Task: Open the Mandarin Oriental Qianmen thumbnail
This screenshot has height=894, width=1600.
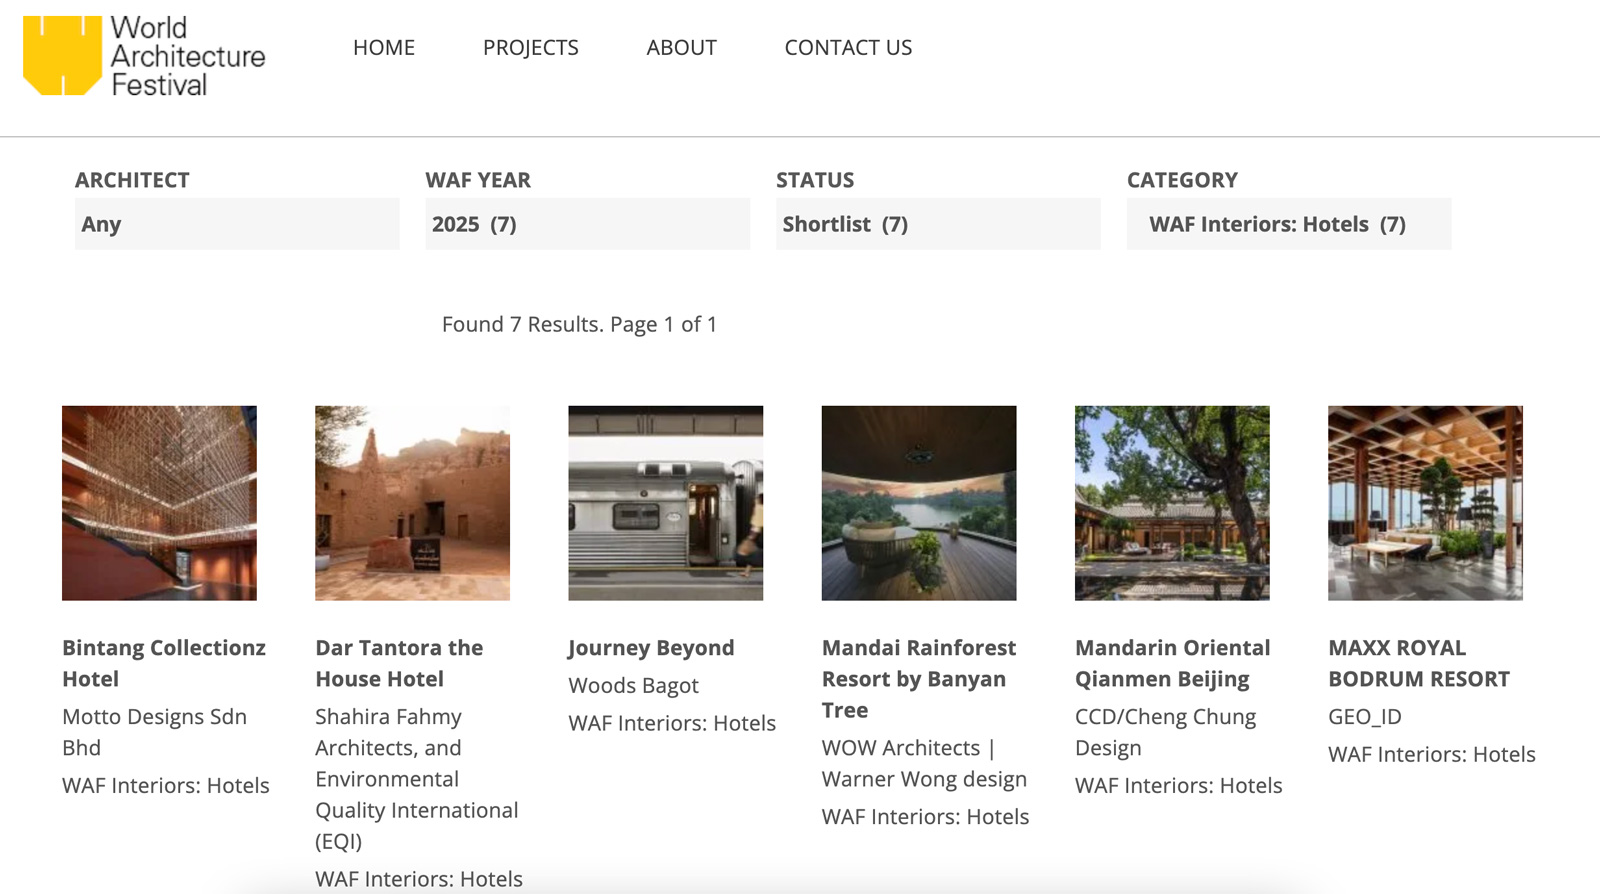Action: (1172, 503)
